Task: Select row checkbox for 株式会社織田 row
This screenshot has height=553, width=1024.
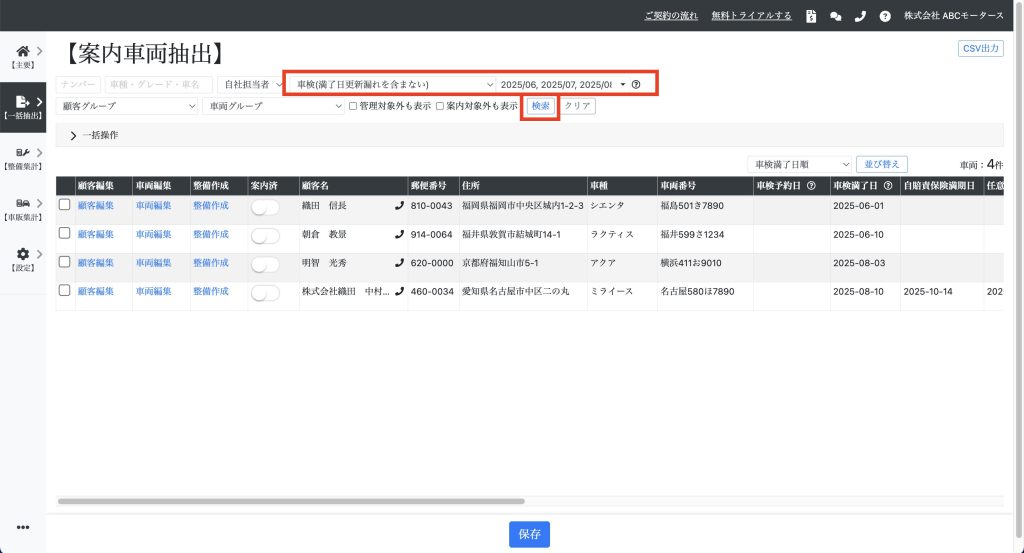Action: [64, 291]
